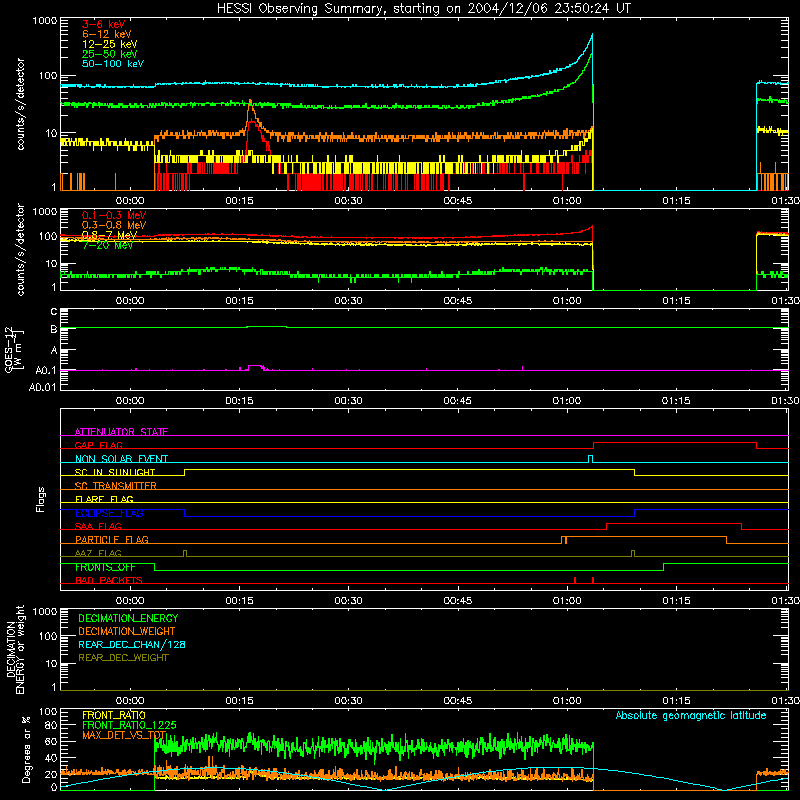Select the ECLIPSE_FLAG label
This screenshot has width=800, height=800.
click(109, 513)
